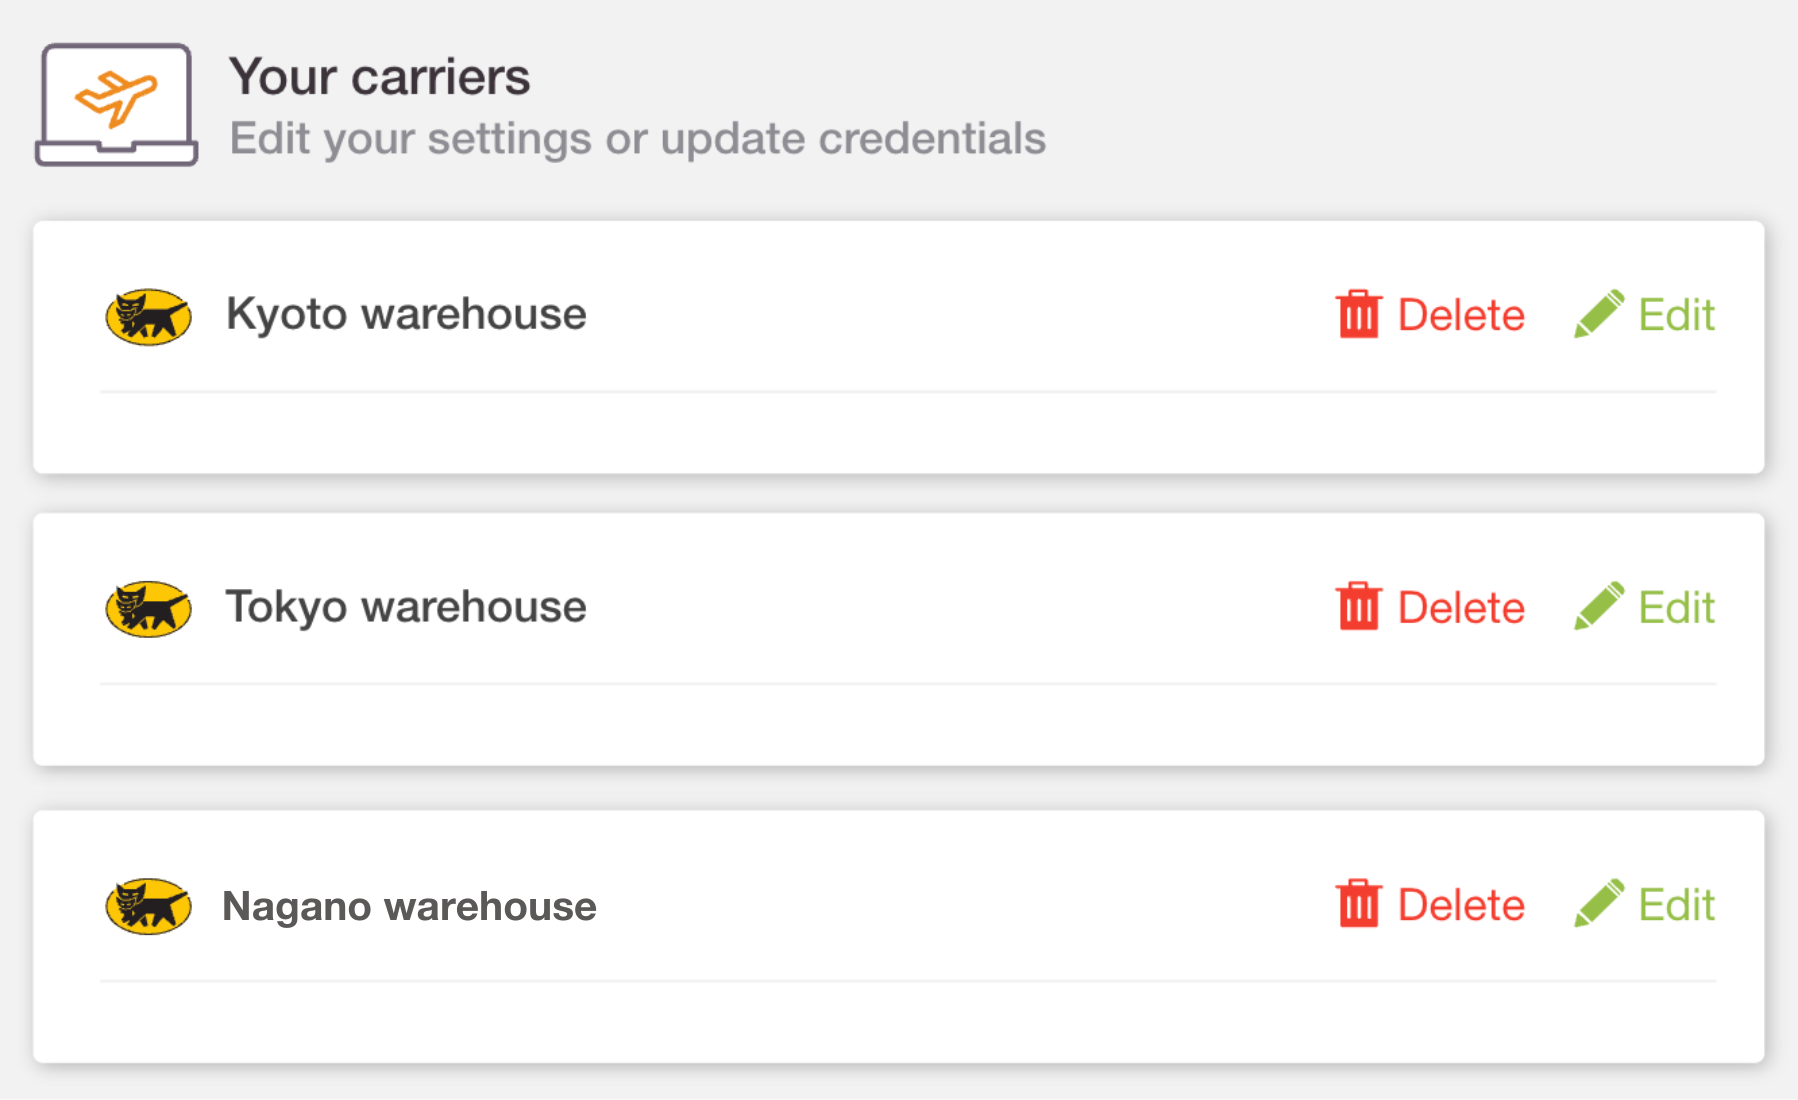Click the Tokyo warehouse Yamato cat logo
The width and height of the screenshot is (1798, 1100).
[x=148, y=609]
